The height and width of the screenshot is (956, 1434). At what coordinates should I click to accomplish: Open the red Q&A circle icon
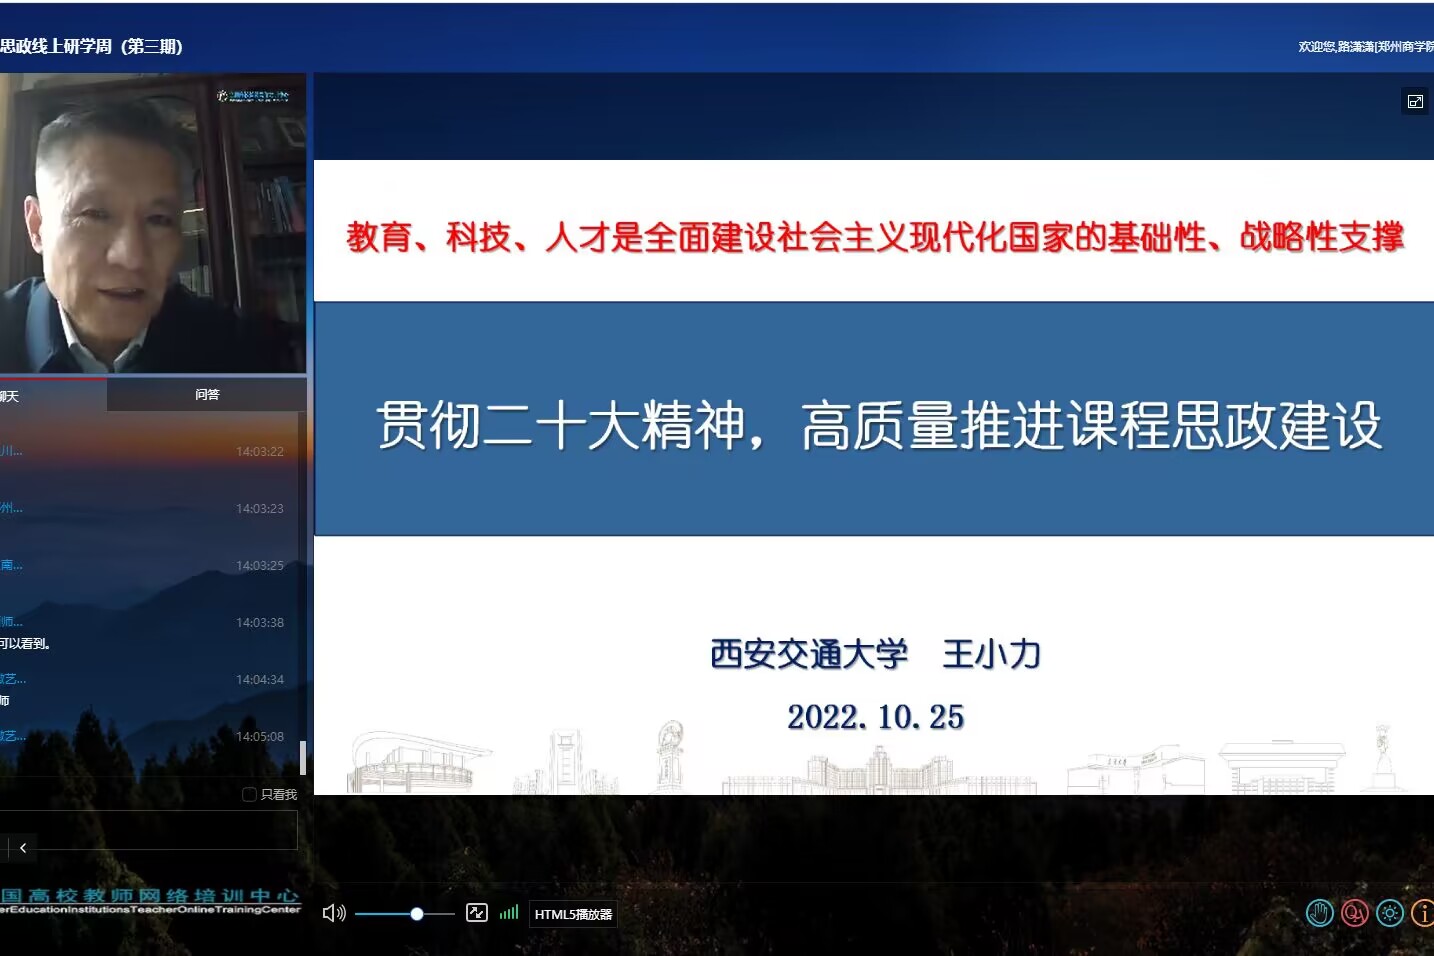(x=1355, y=913)
